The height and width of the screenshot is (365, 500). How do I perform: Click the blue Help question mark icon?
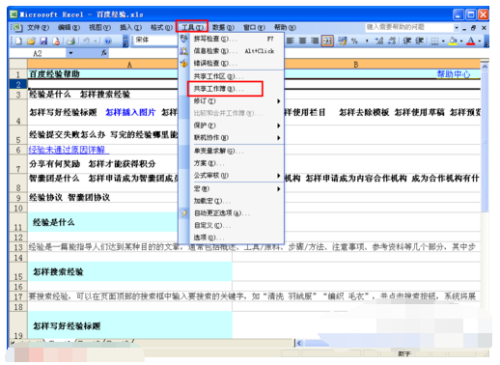point(108,41)
